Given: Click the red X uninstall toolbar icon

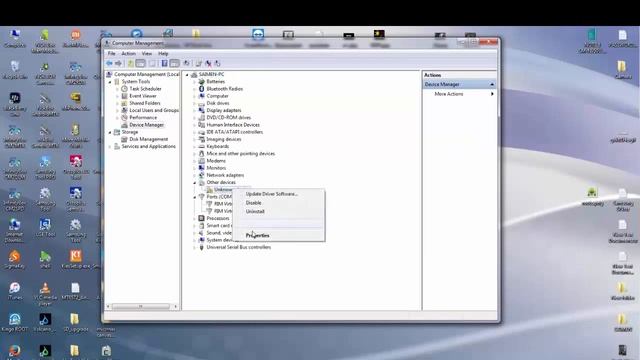Looking at the screenshot, I should [x=209, y=63].
